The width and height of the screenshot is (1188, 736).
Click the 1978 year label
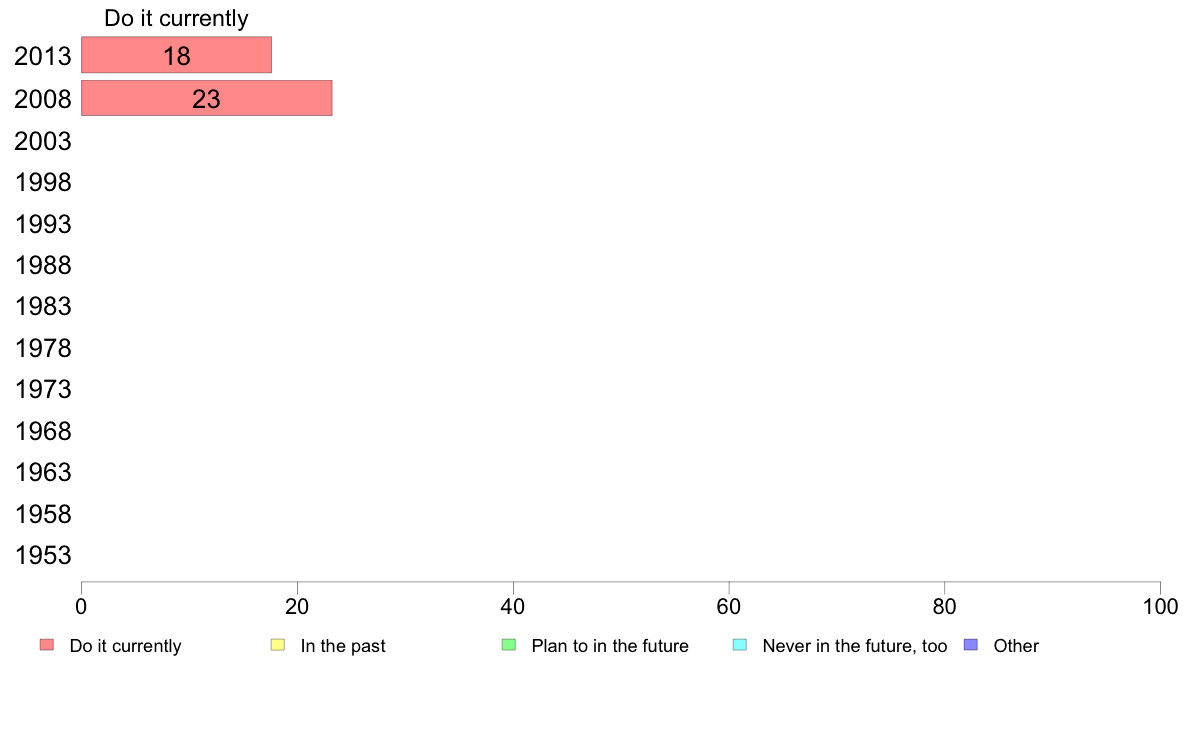[x=42, y=349]
